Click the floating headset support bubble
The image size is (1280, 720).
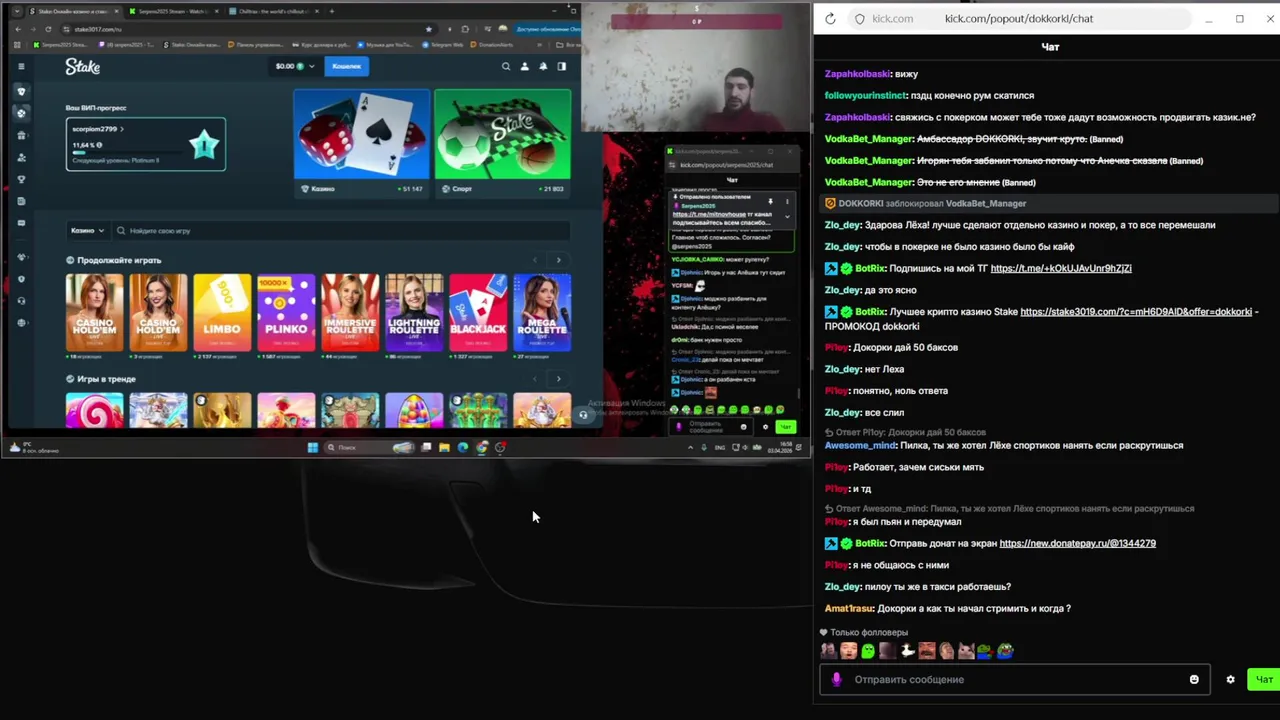[583, 415]
